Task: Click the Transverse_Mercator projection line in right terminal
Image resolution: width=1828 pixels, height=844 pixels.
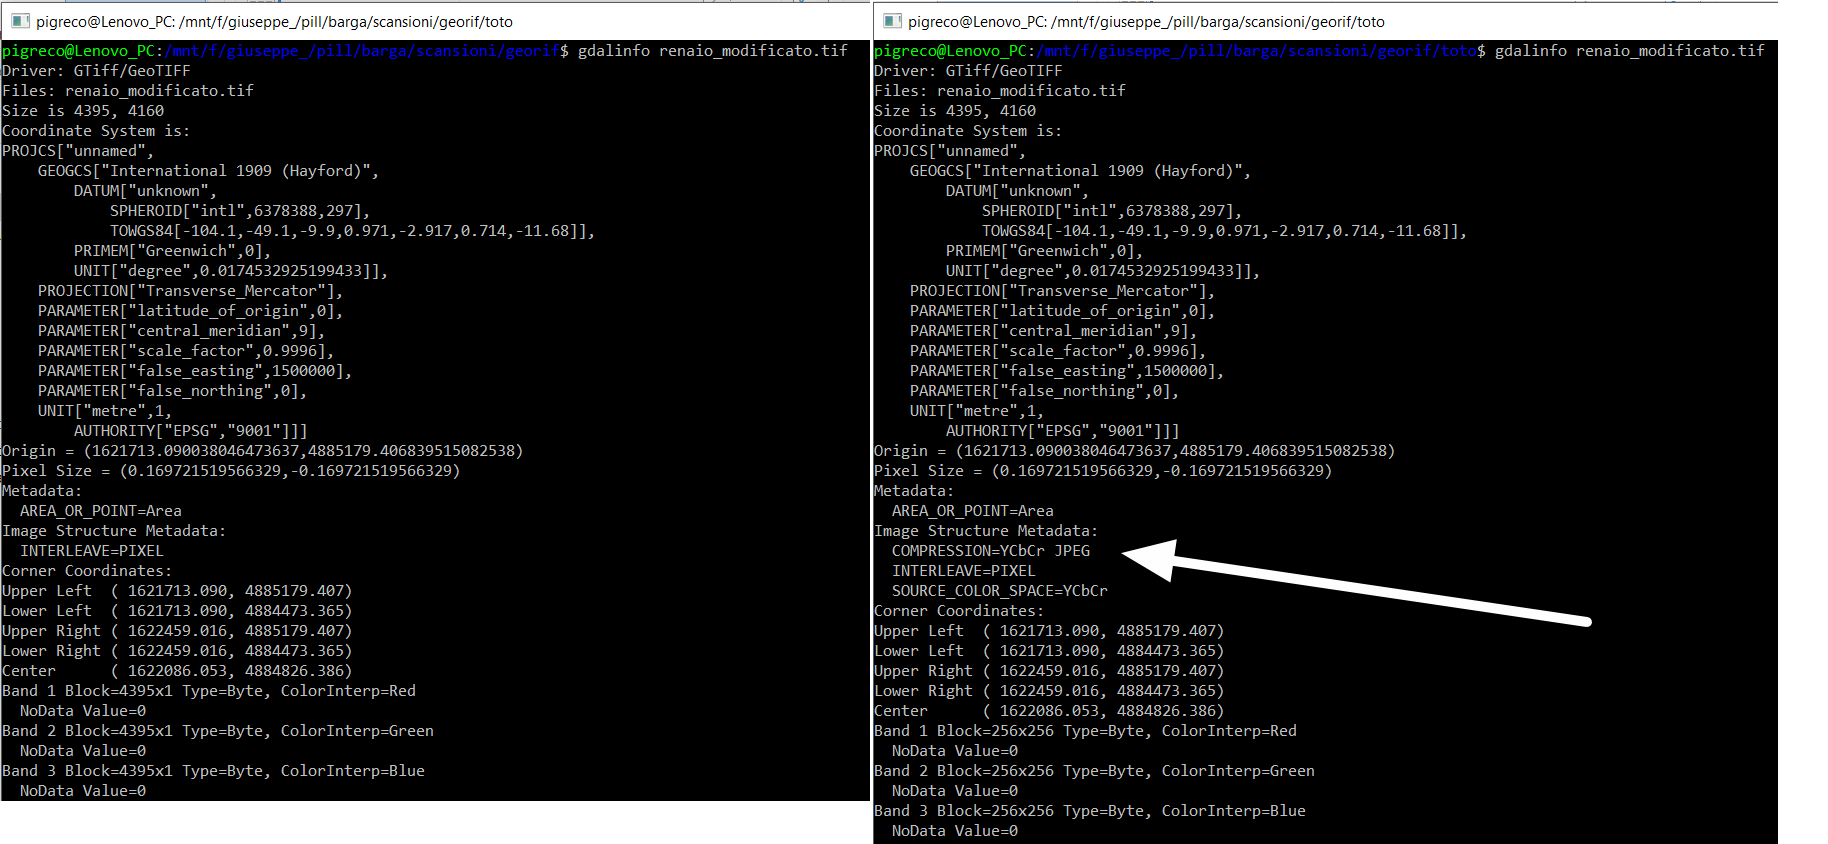Action: (x=1062, y=291)
